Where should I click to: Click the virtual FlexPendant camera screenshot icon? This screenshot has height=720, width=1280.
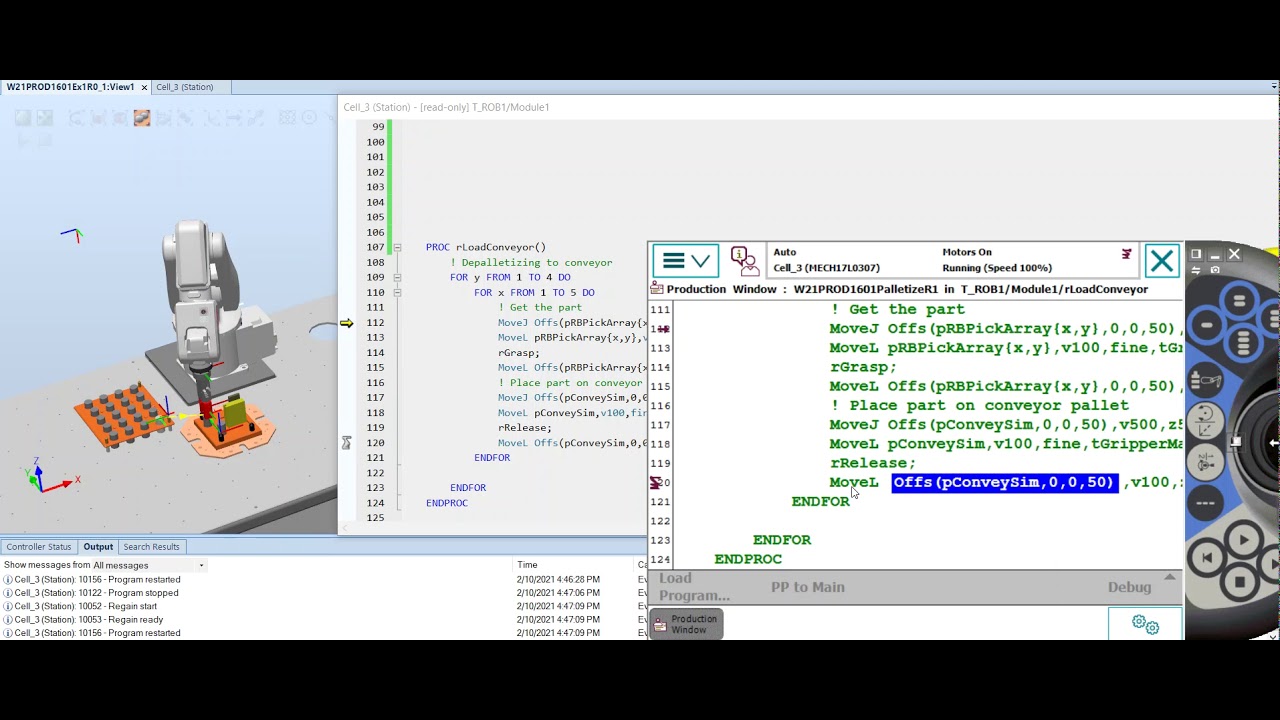tap(1216, 269)
